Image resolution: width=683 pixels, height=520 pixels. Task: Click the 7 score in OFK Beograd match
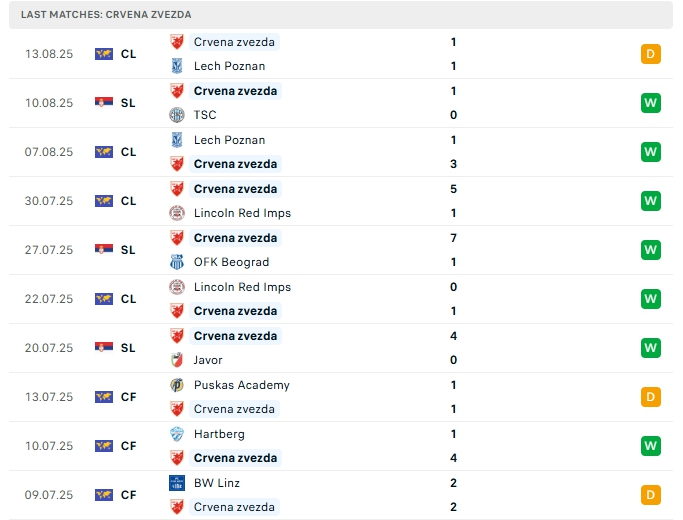pyautogui.click(x=453, y=238)
